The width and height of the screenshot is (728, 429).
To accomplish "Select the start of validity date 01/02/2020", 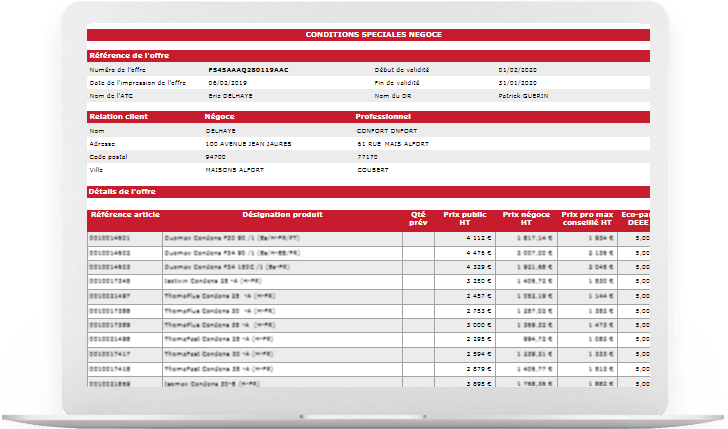I will (515, 70).
